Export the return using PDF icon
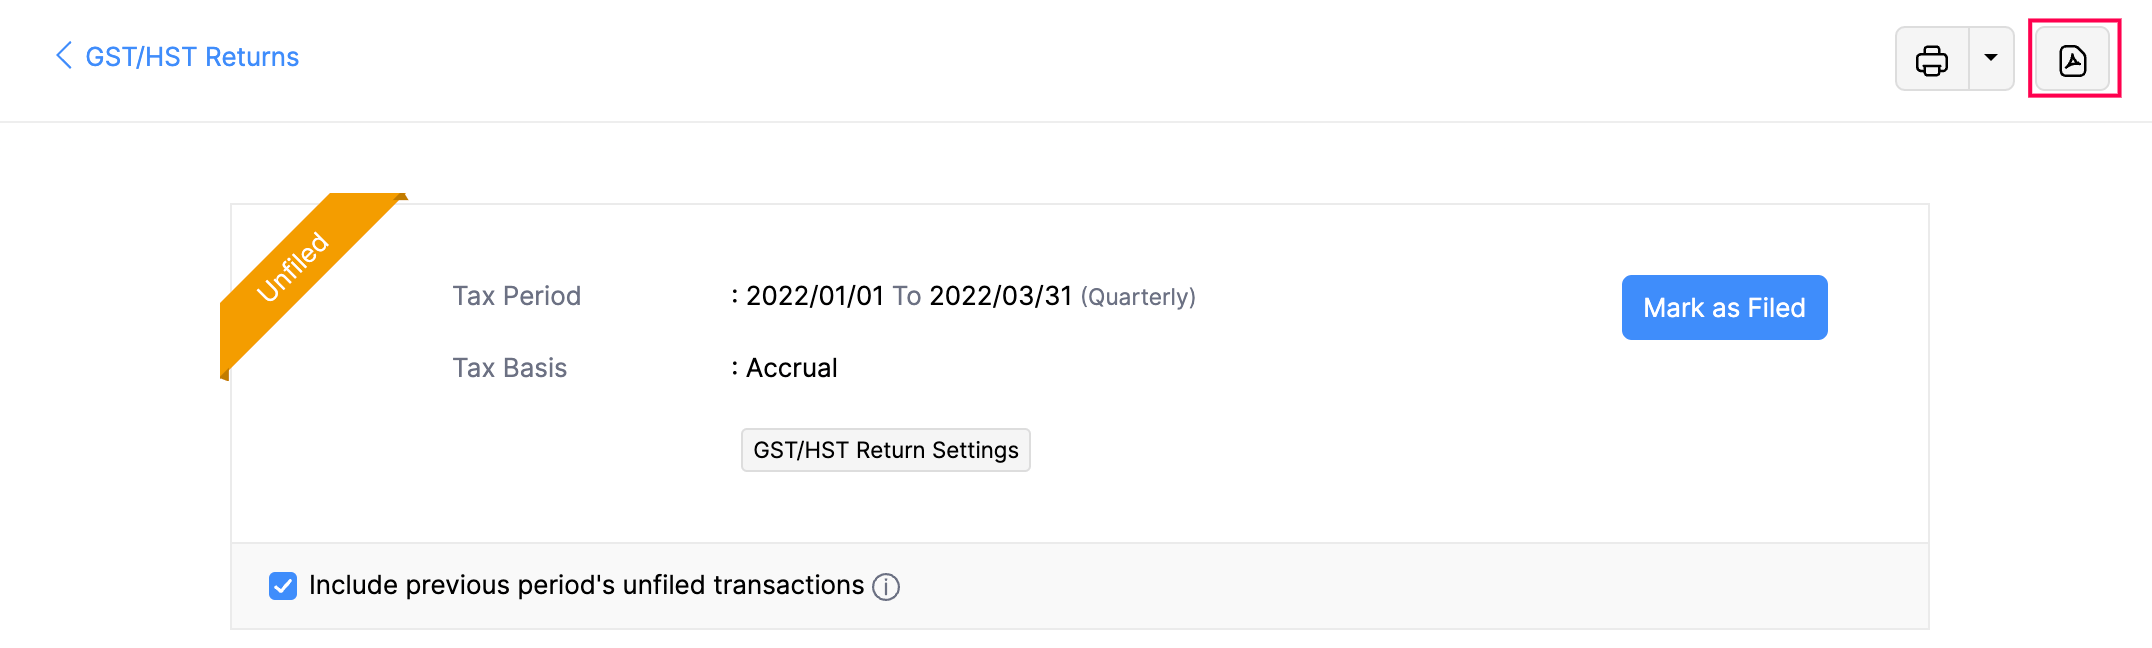 coord(2073,60)
